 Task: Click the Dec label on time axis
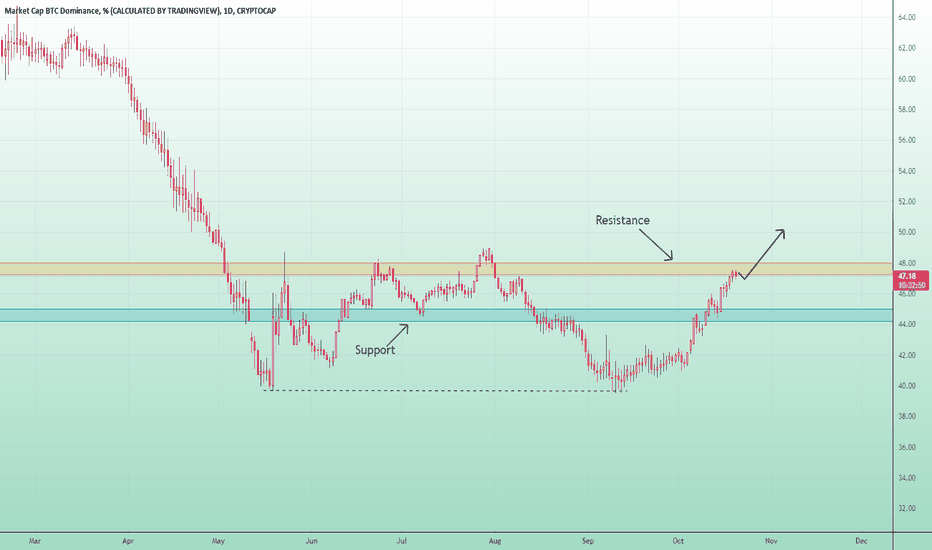tap(861, 541)
